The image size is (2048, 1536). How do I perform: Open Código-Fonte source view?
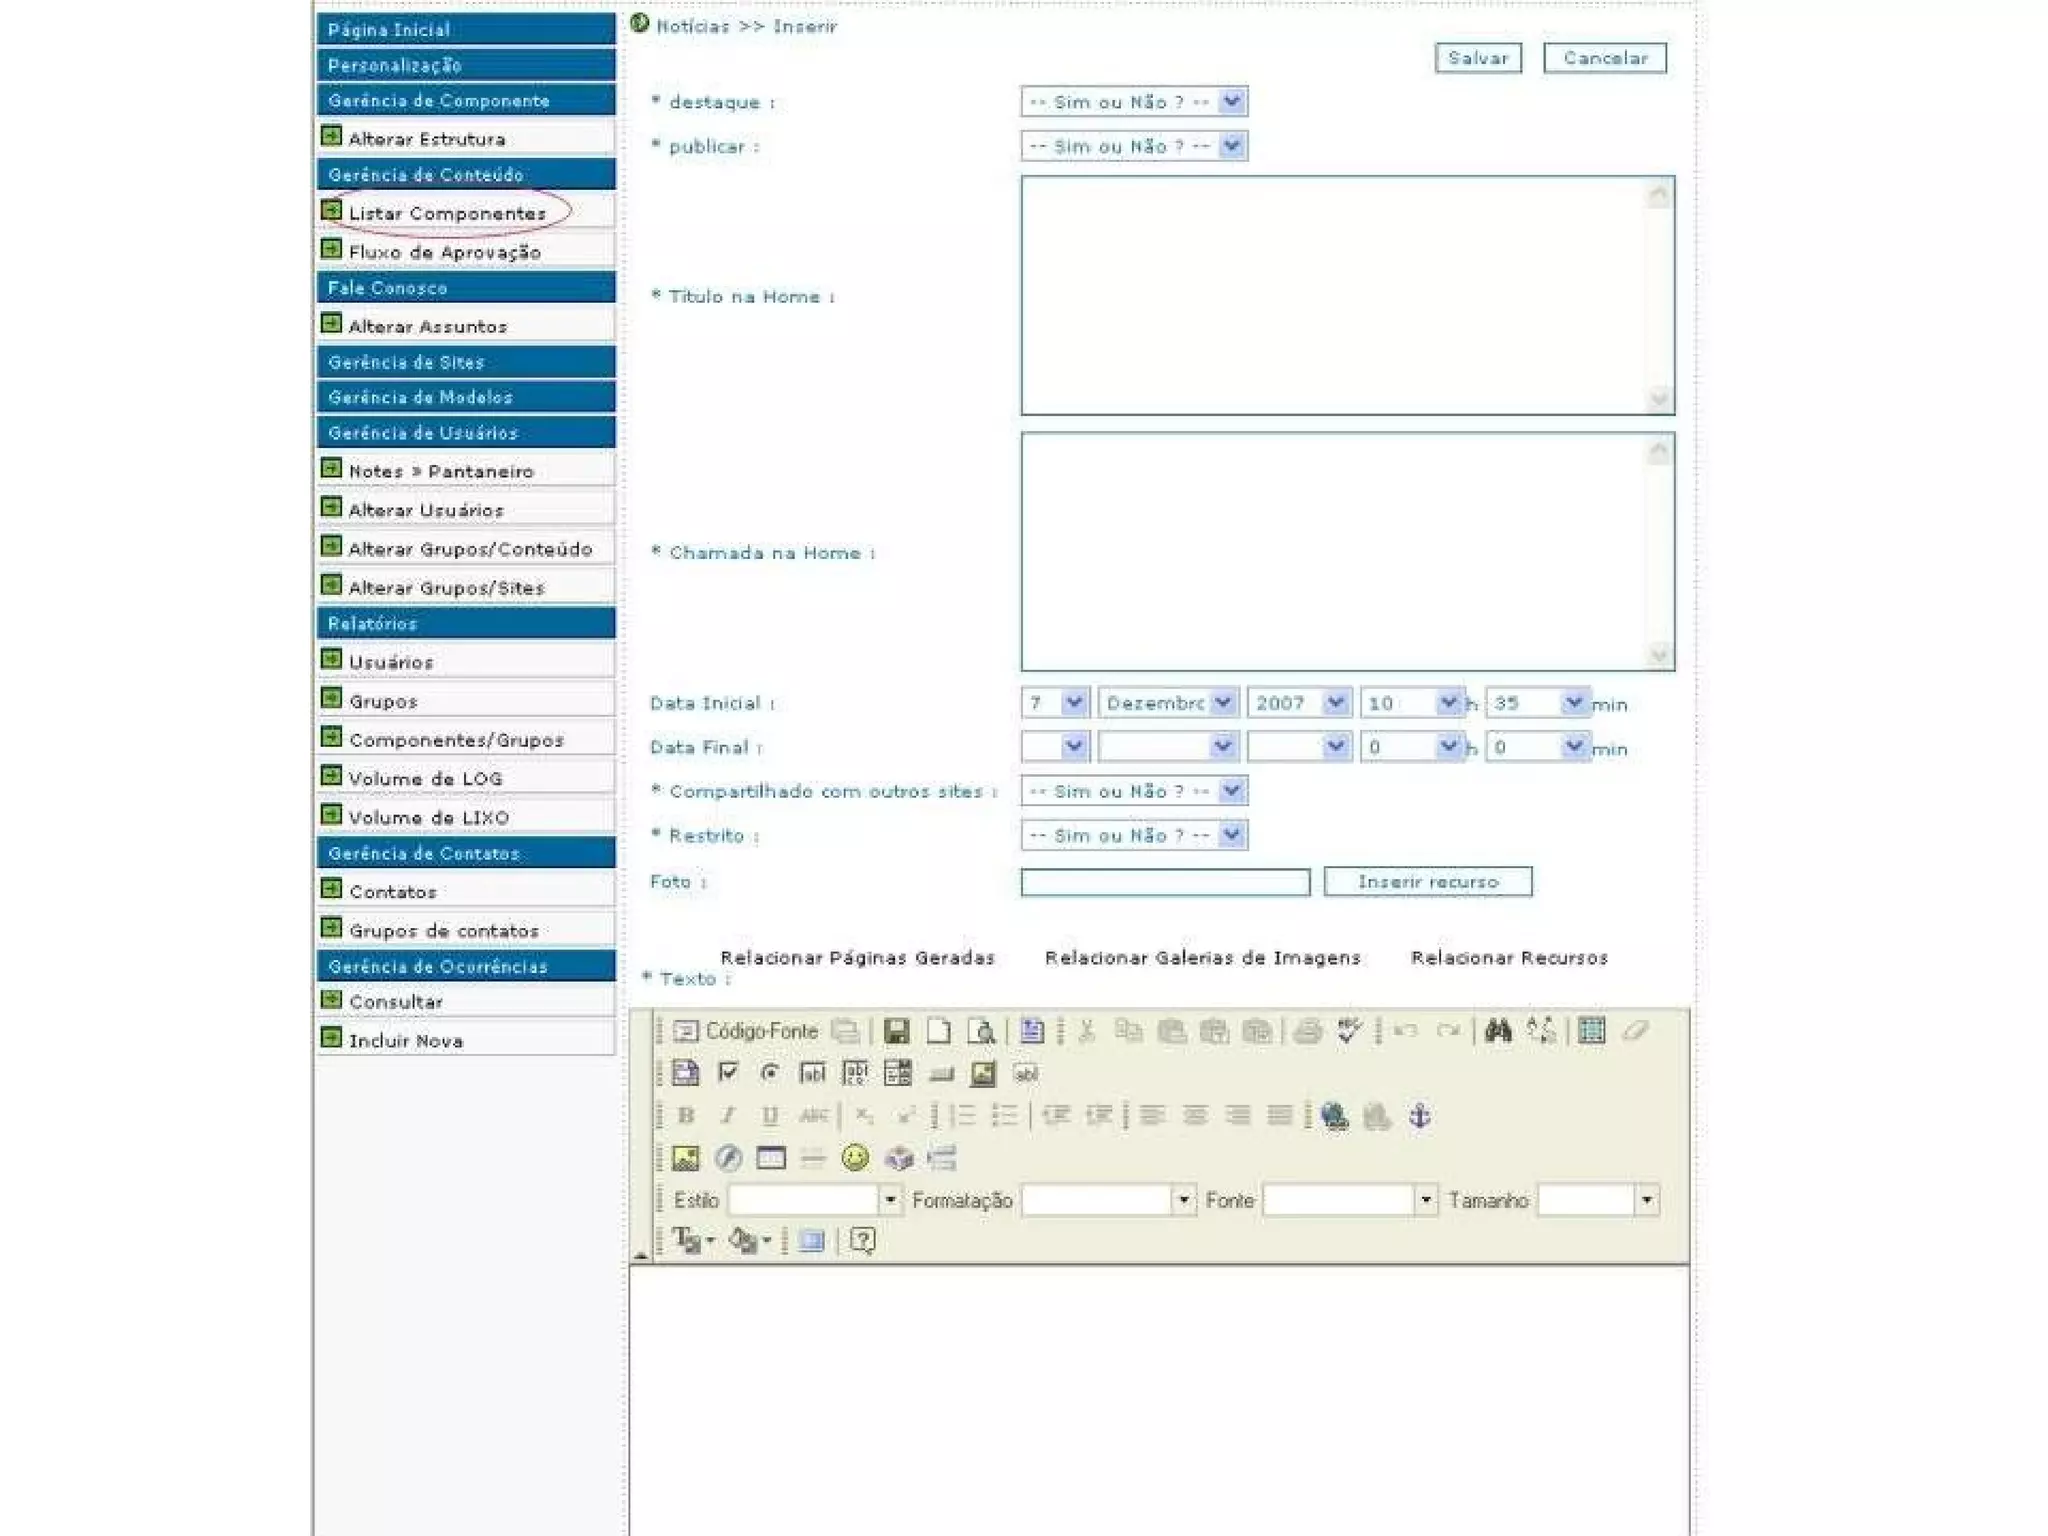(746, 1031)
